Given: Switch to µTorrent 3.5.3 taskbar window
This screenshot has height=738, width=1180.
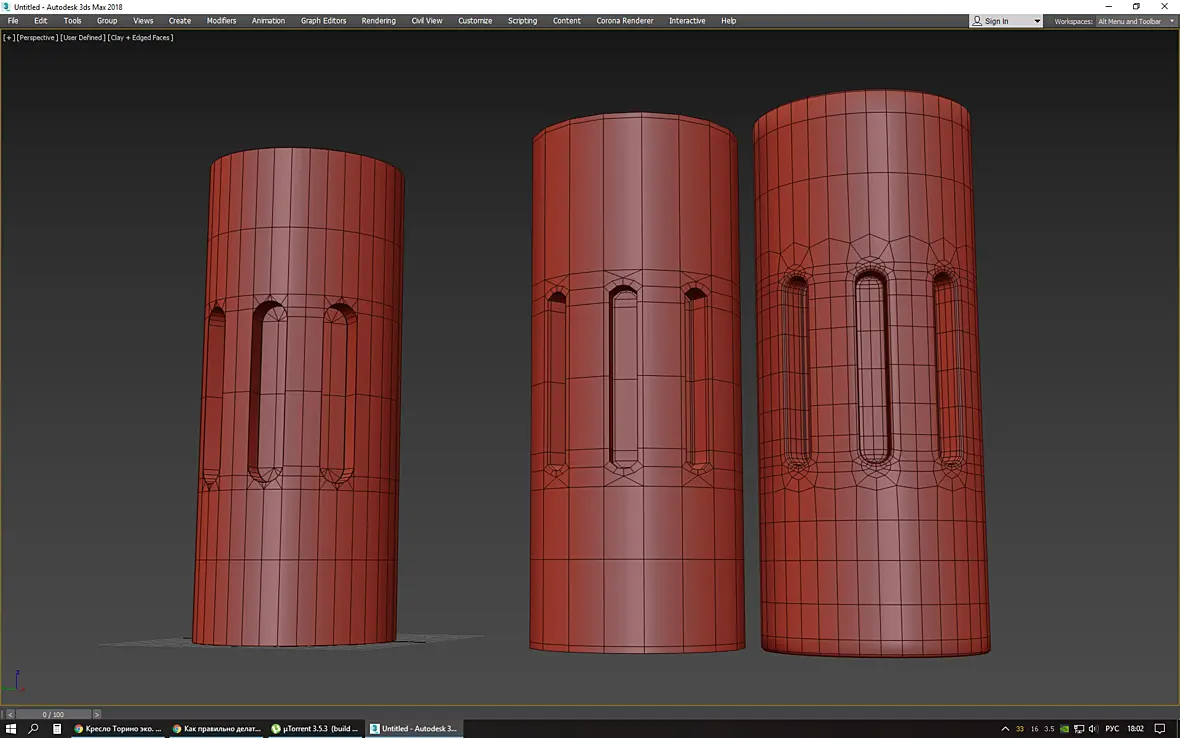Looking at the screenshot, I should coord(315,728).
